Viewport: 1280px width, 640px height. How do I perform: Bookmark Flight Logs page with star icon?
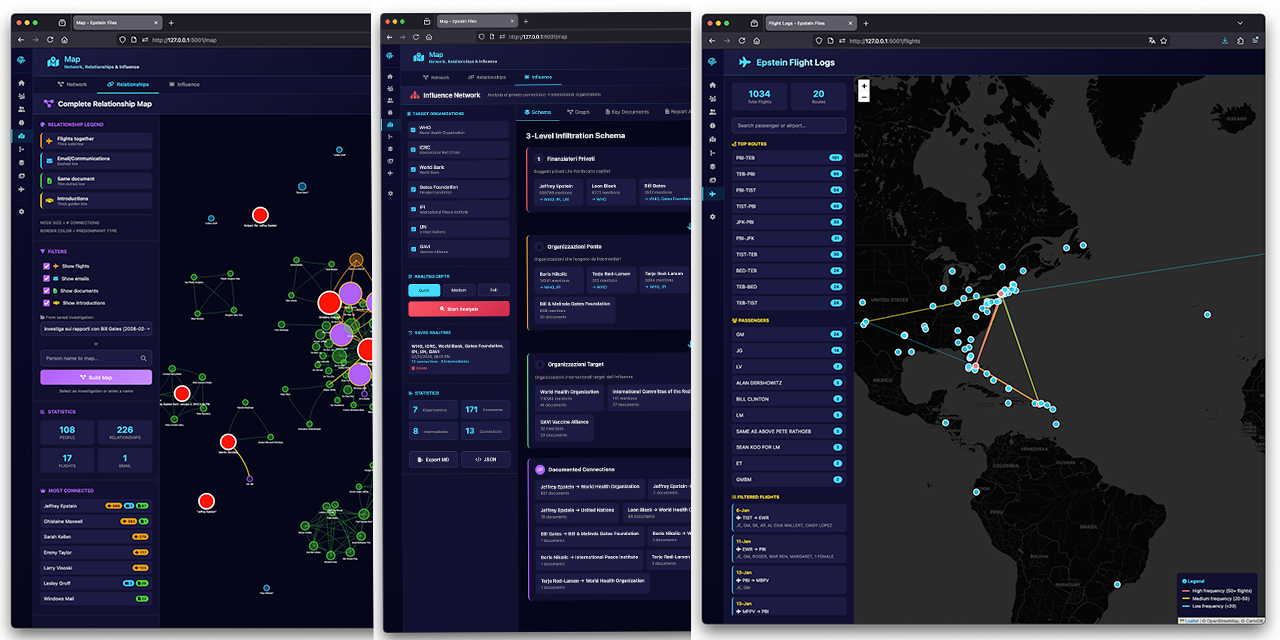(x=1164, y=41)
